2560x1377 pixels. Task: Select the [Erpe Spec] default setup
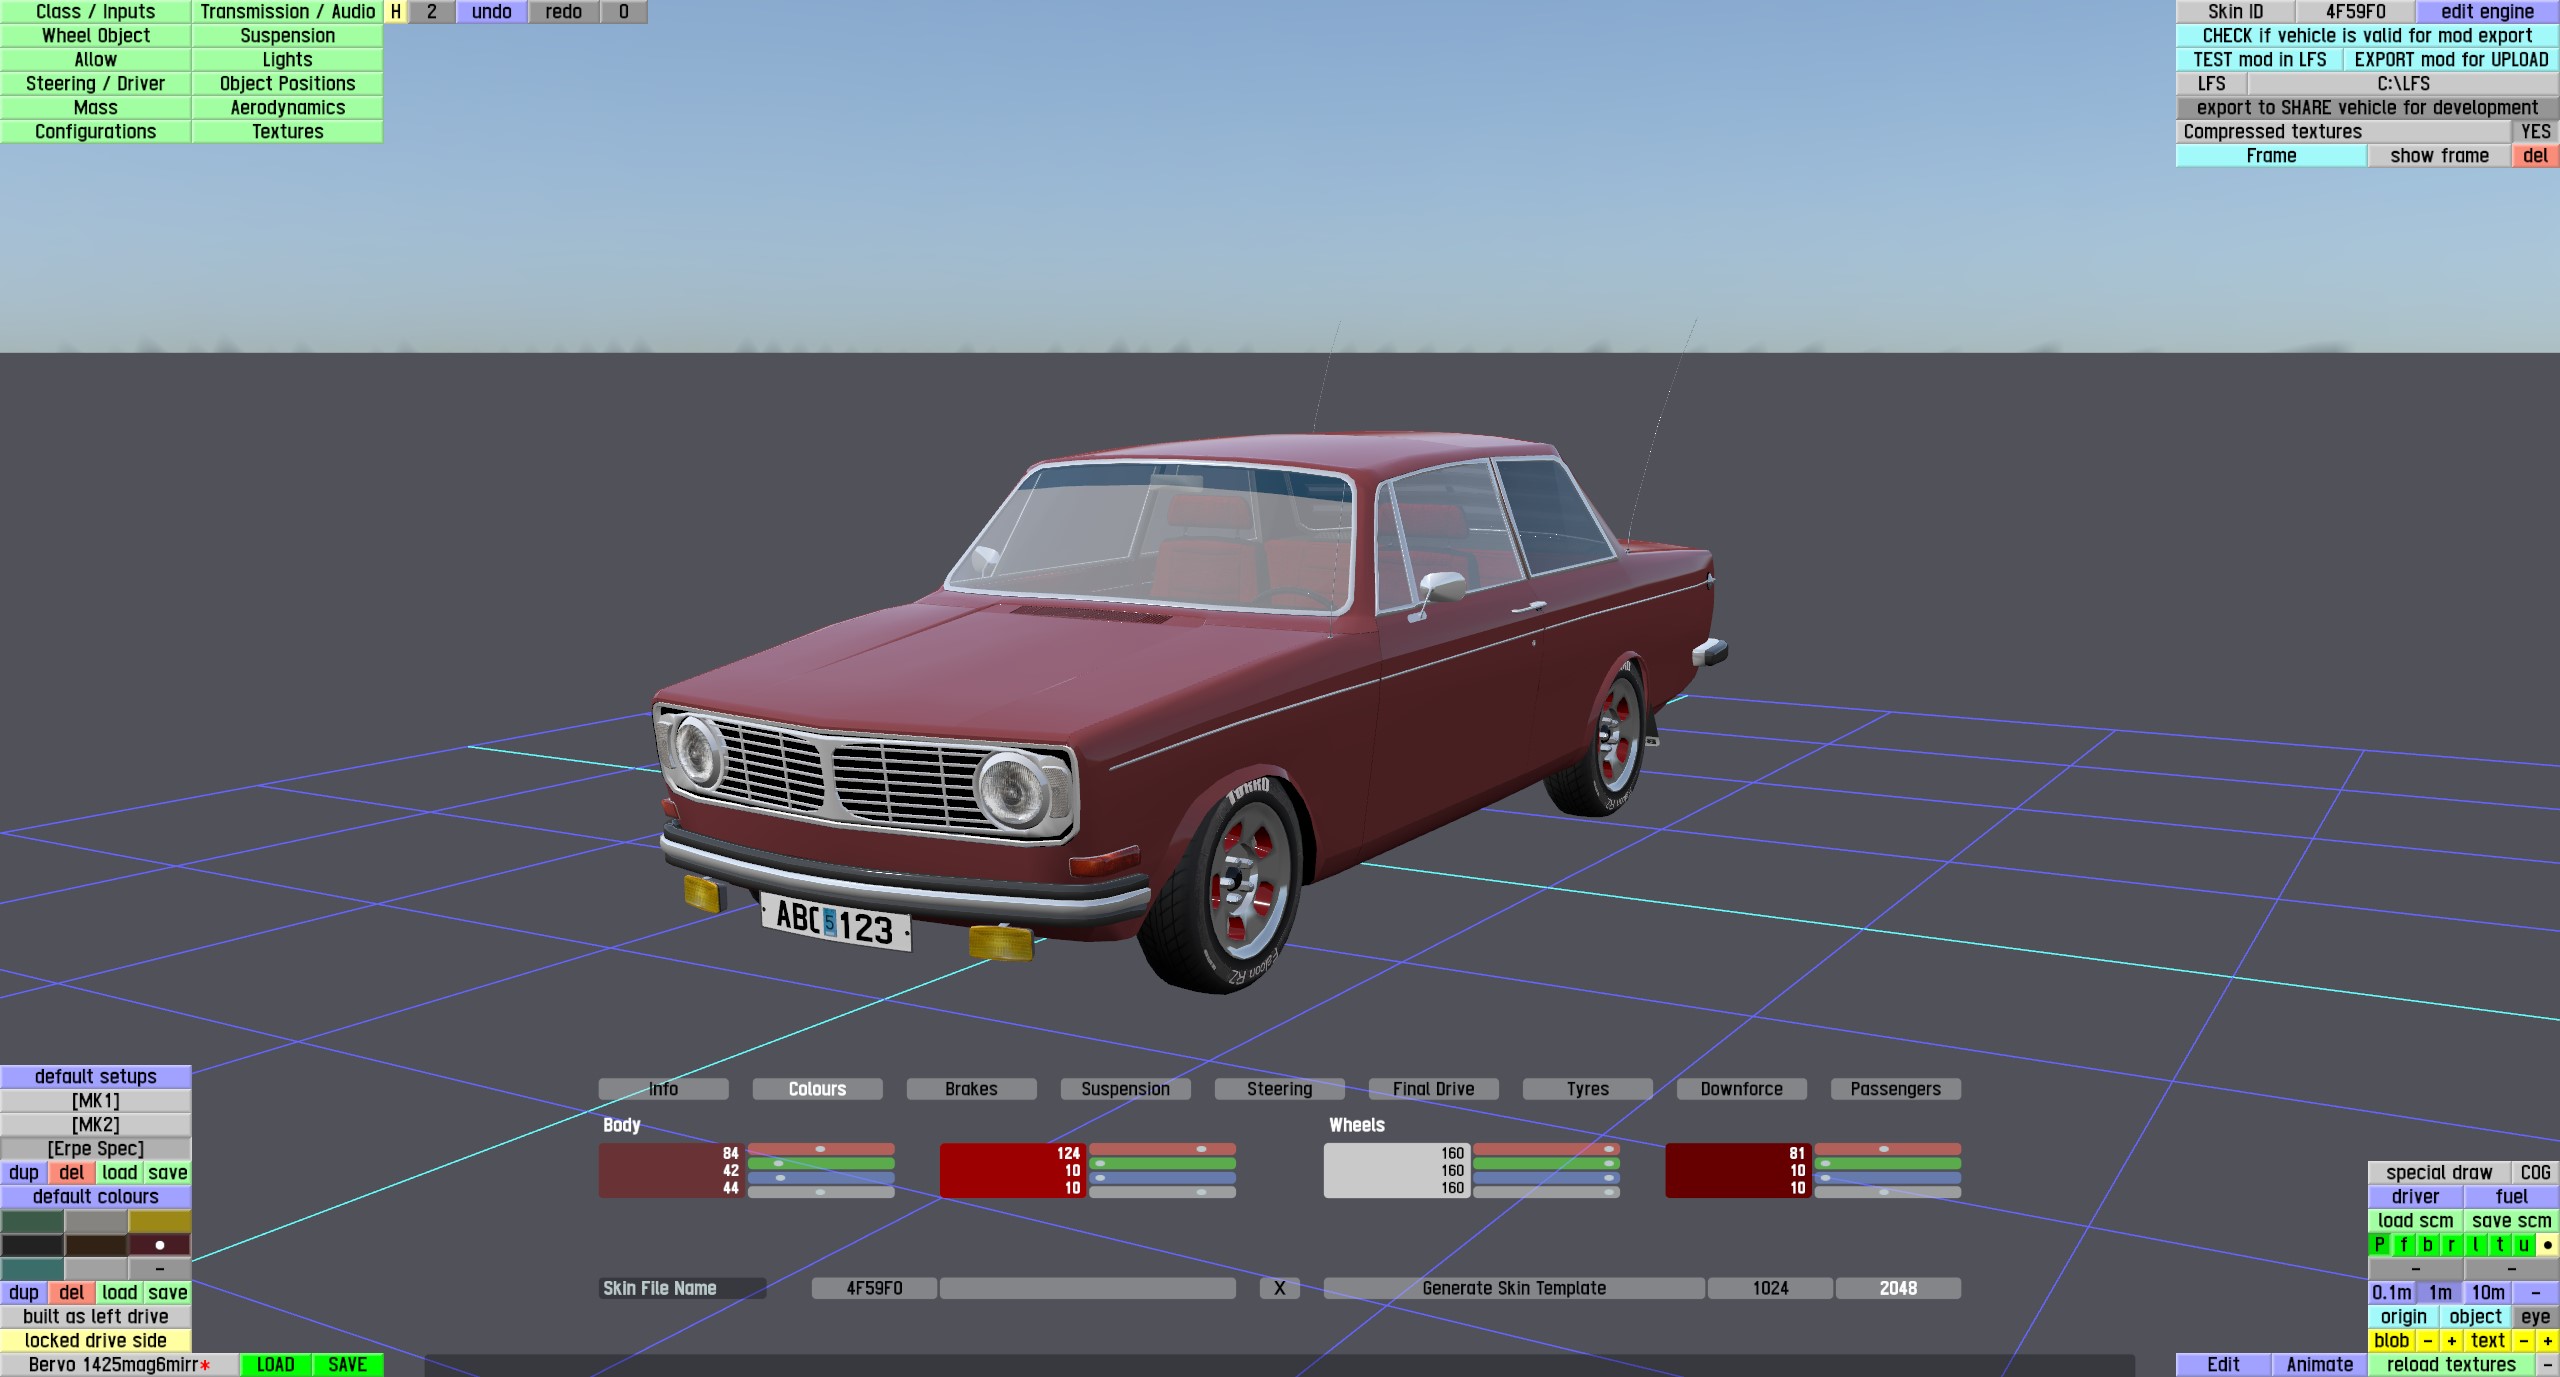(96, 1149)
